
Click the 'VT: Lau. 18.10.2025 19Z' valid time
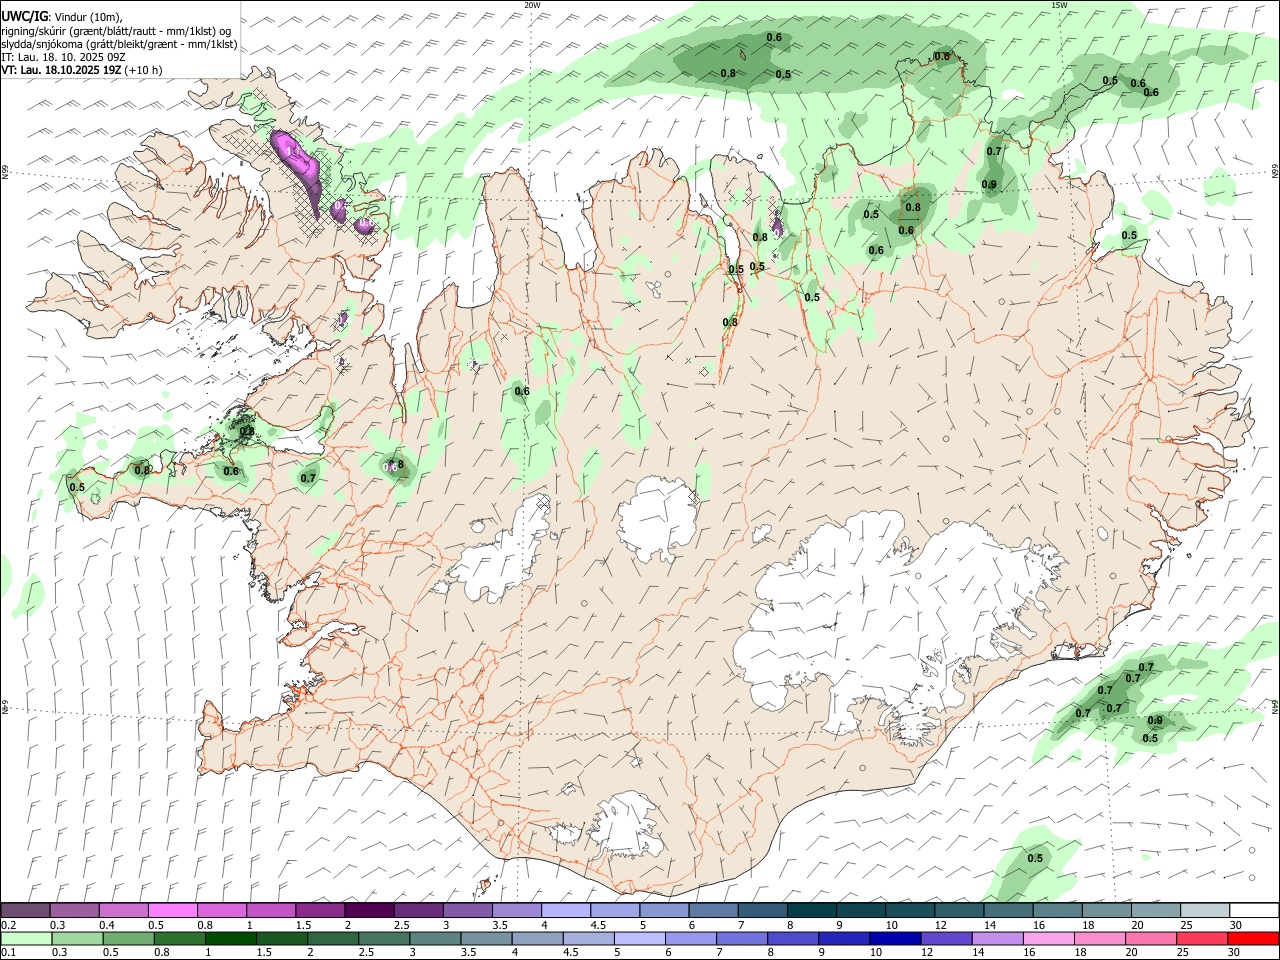click(62, 71)
